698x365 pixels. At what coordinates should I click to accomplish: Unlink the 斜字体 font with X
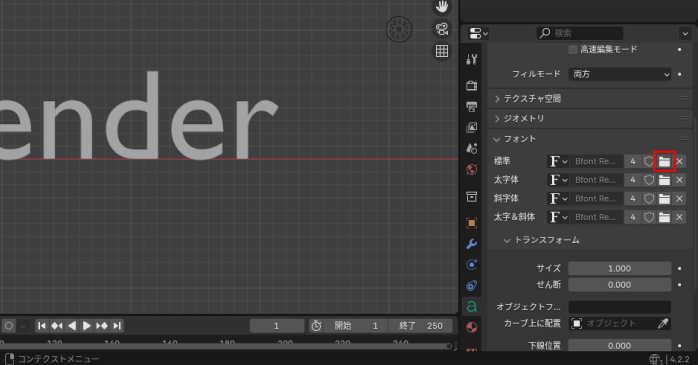click(679, 199)
